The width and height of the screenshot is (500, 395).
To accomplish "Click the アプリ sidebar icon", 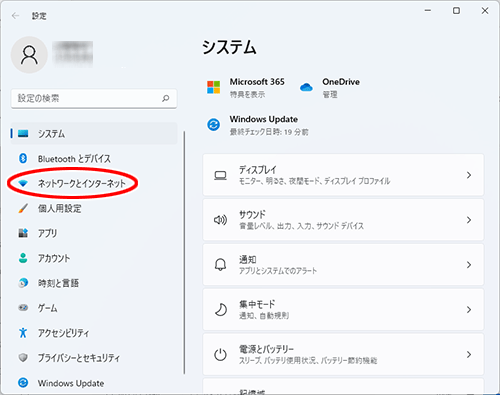I will coord(23,233).
